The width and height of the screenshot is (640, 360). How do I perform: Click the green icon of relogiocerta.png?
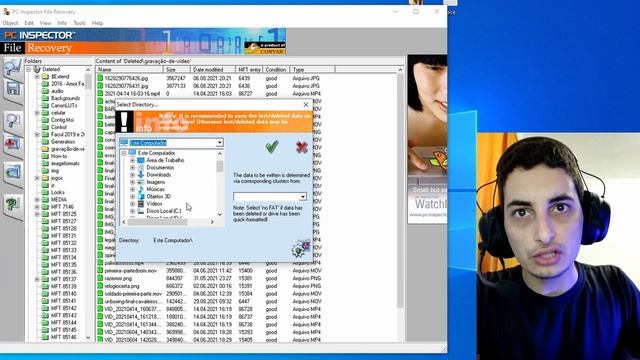tap(100, 286)
